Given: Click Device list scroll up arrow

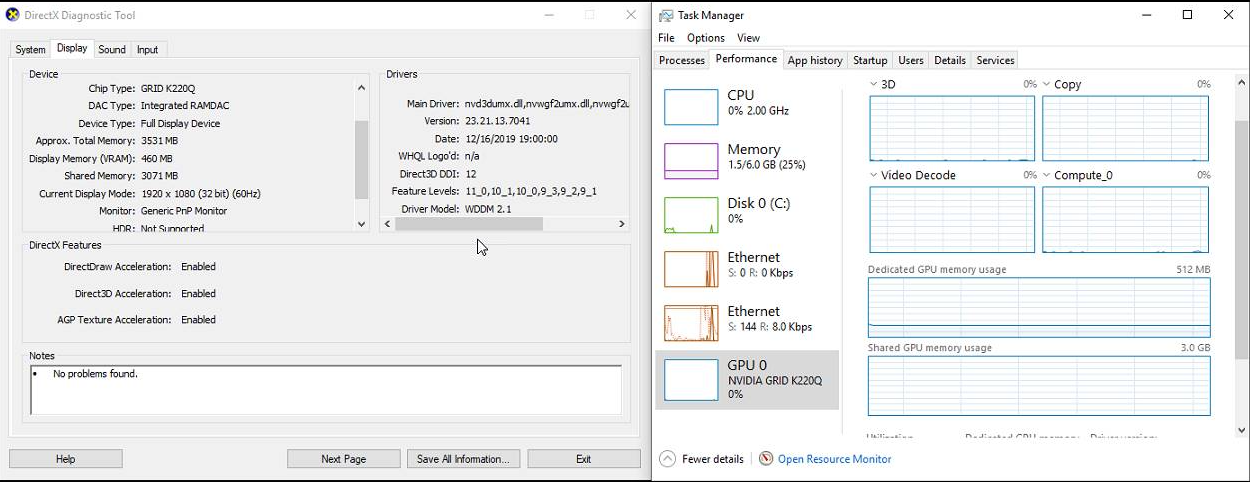Looking at the screenshot, I should [361, 87].
